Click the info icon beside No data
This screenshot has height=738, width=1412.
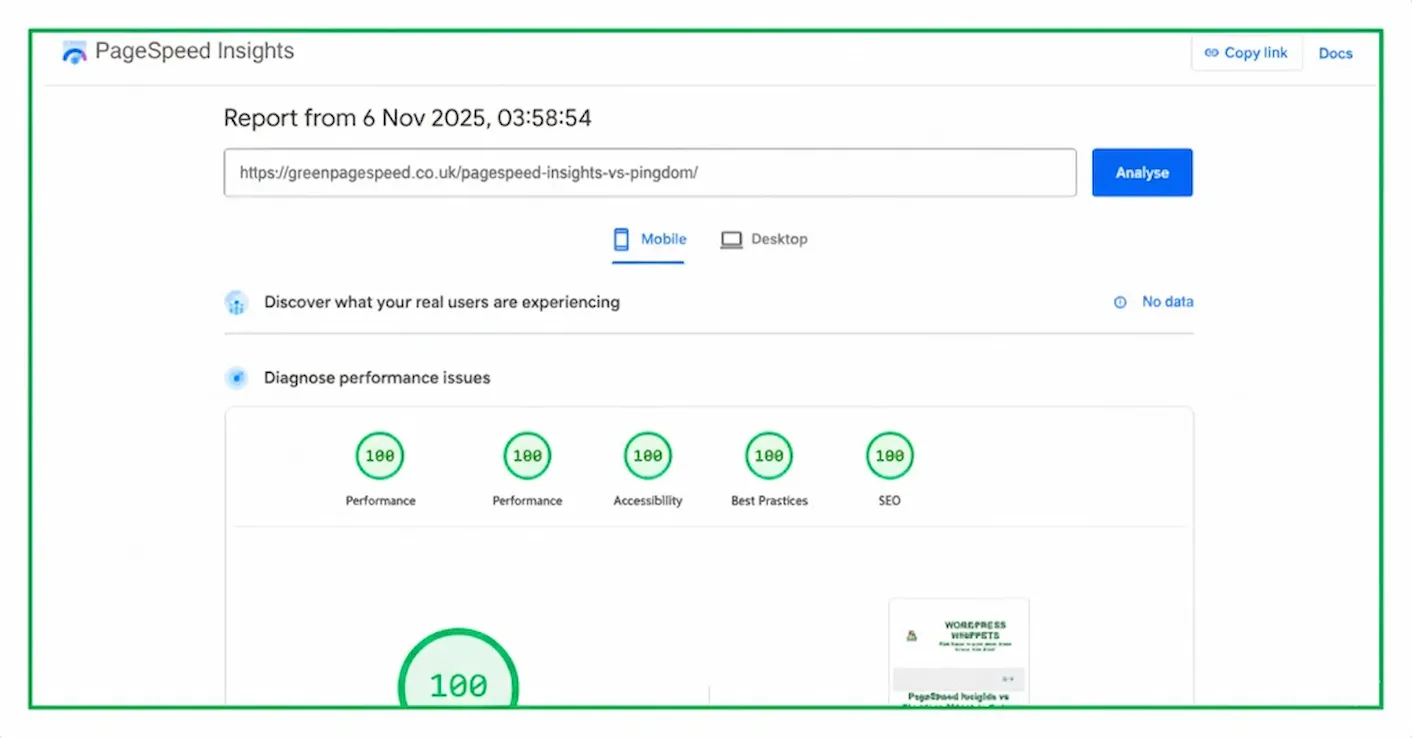coord(1120,302)
